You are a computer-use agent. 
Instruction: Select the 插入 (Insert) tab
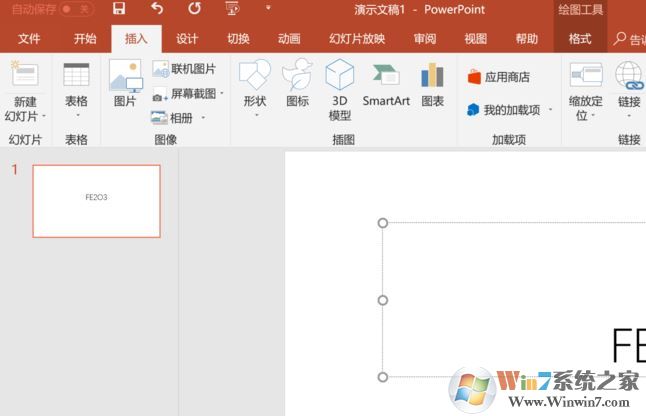click(136, 39)
